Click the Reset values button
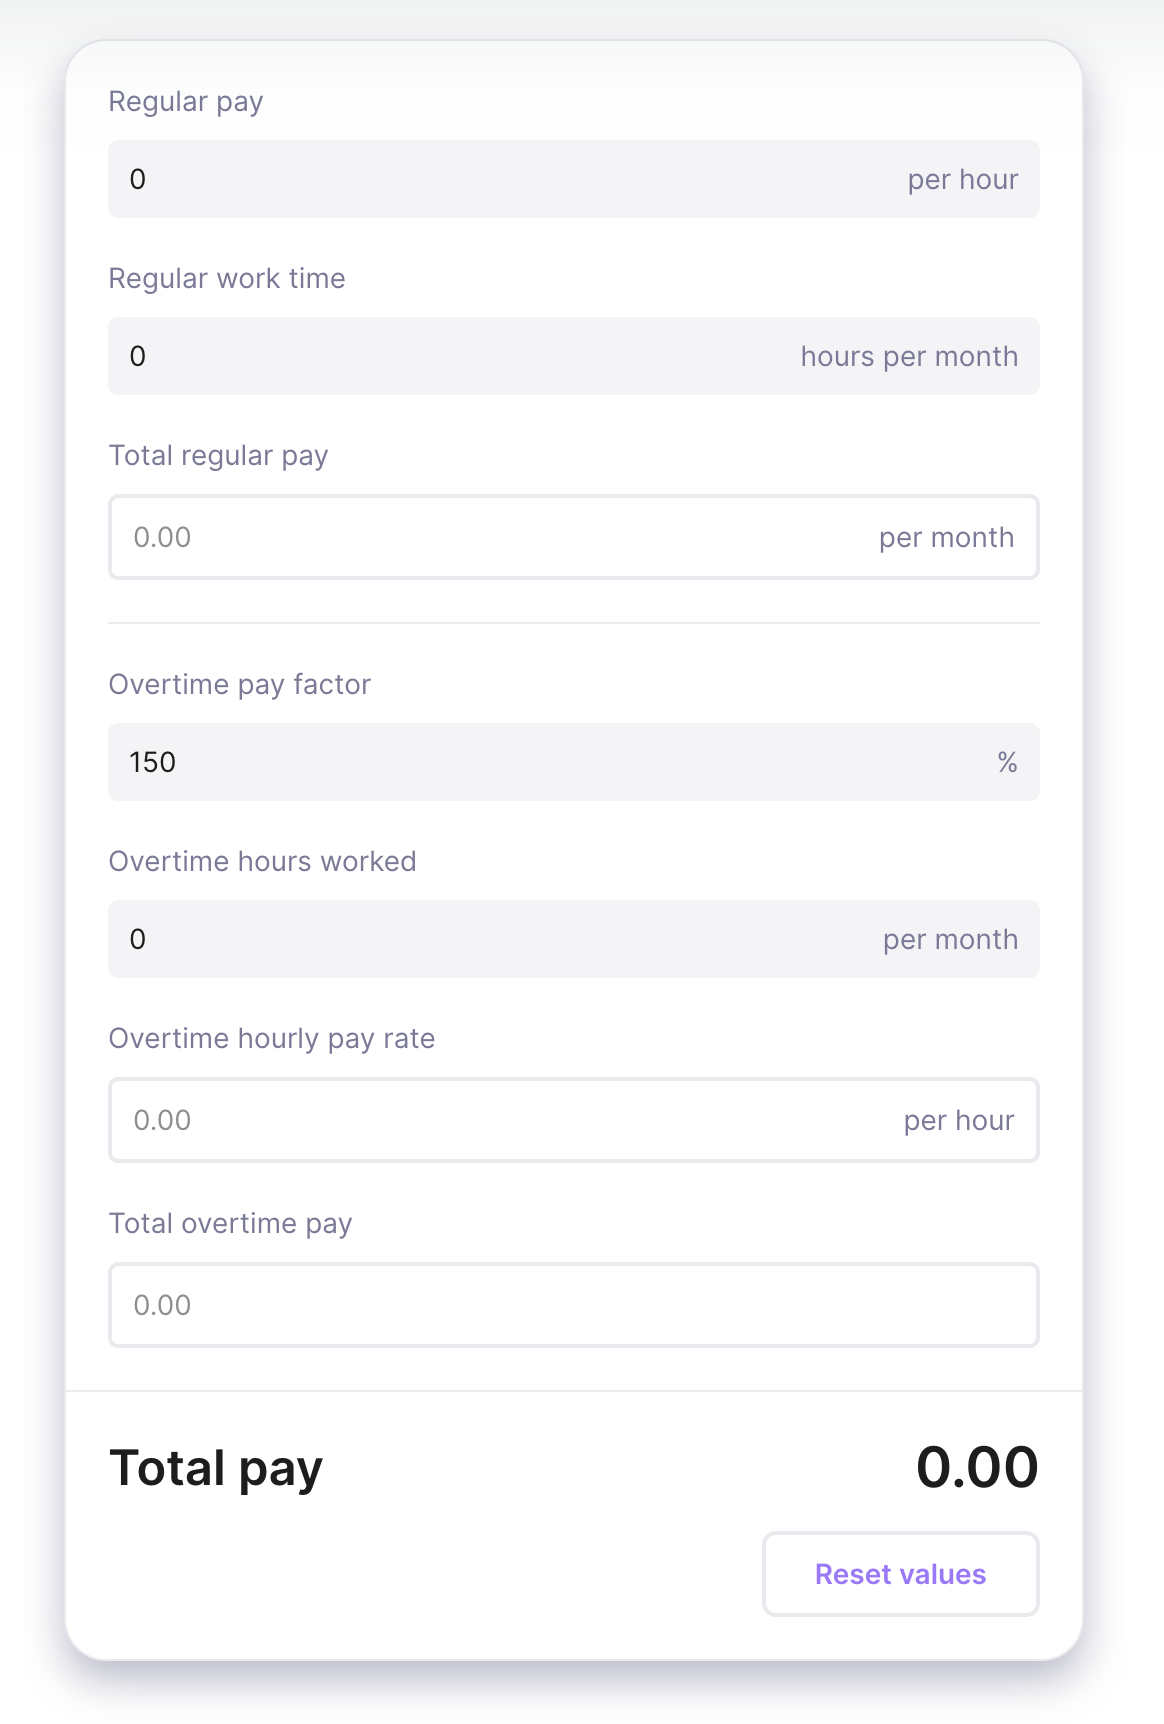 pos(901,1574)
